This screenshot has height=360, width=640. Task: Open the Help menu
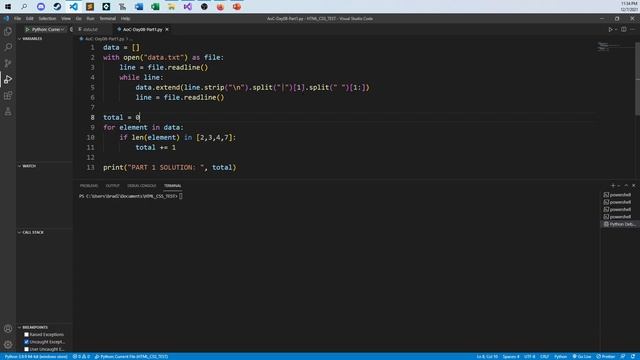click(125, 18)
